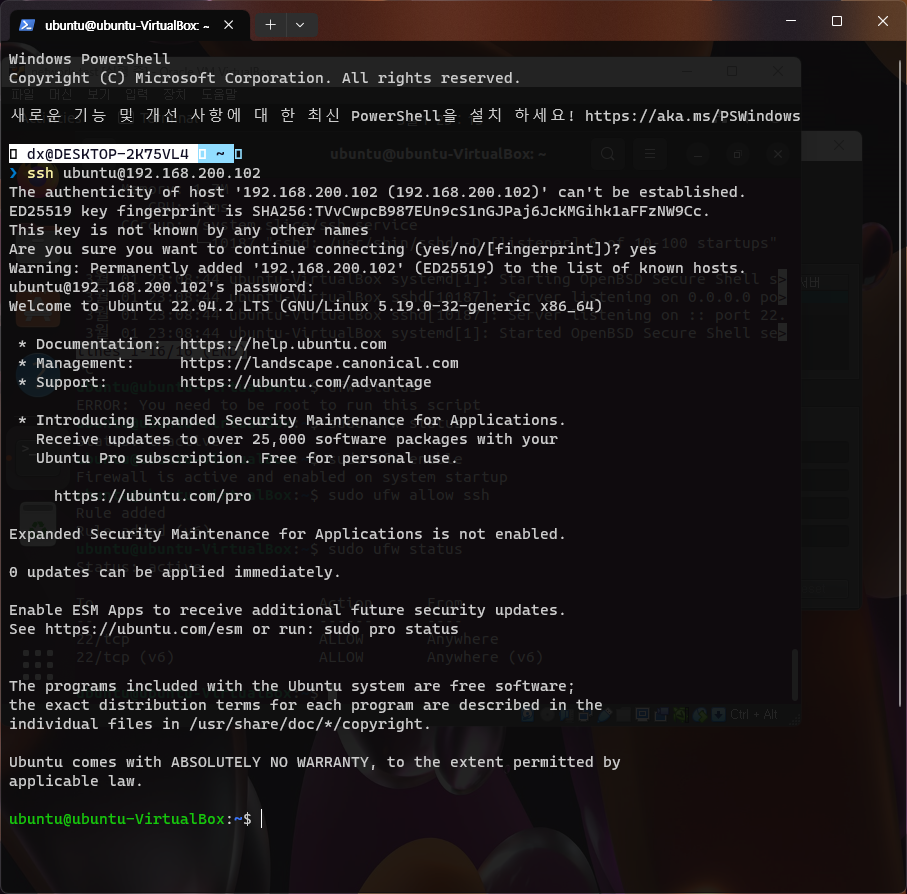Open the https://landscape.canonical.com link
907x894 pixels.
[319, 363]
